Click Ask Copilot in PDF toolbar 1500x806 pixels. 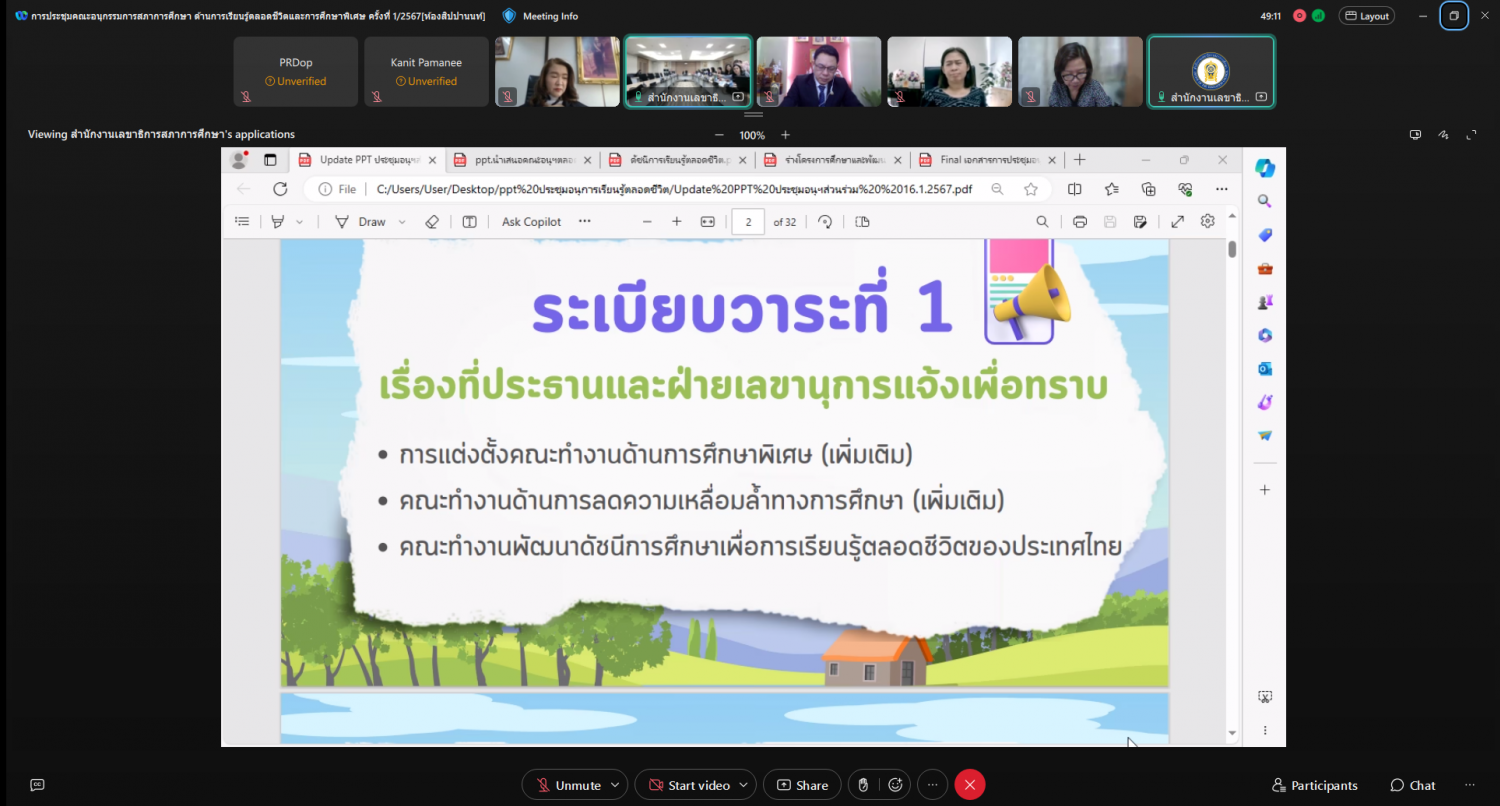[x=532, y=222]
